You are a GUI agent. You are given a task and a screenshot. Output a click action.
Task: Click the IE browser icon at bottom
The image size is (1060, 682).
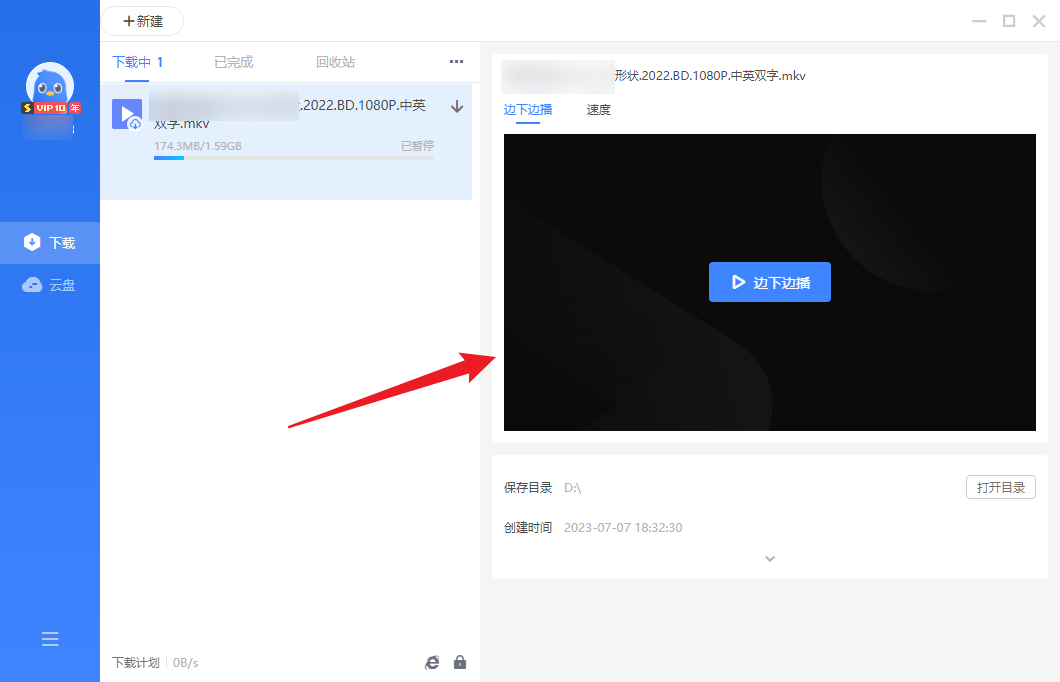(432, 662)
